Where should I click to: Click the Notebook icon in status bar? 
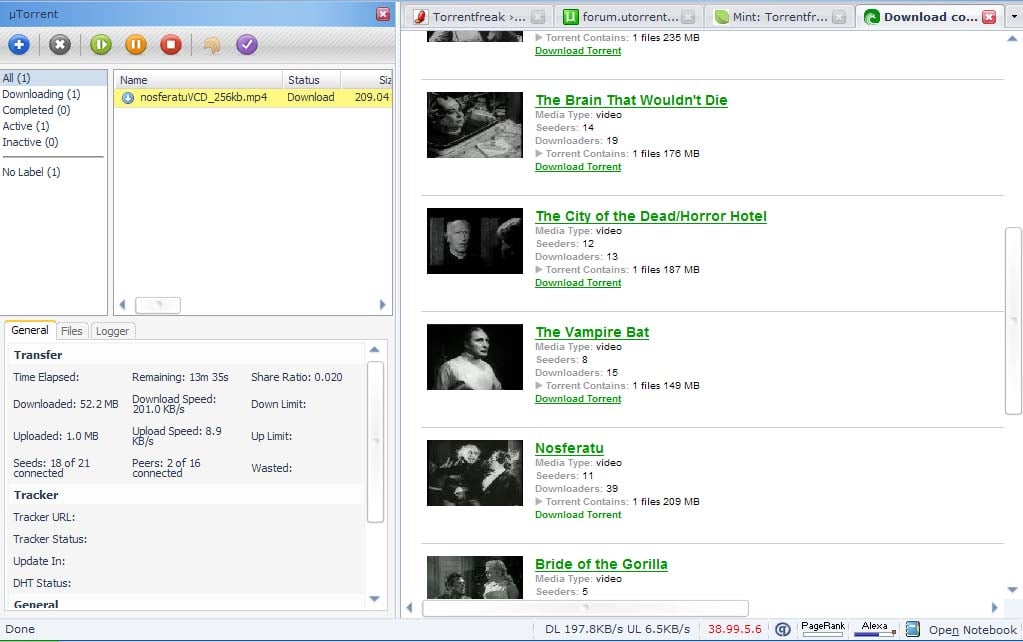pyautogui.click(x=913, y=629)
